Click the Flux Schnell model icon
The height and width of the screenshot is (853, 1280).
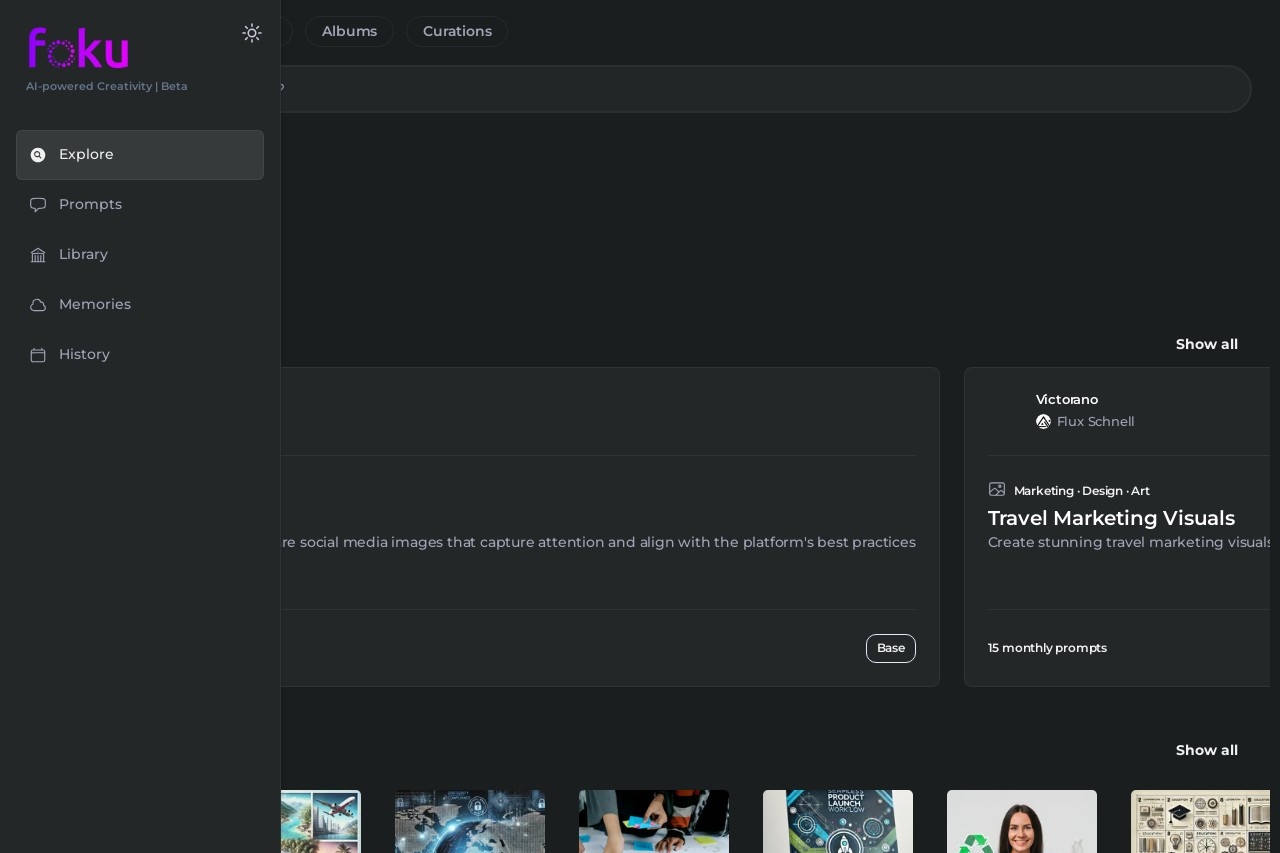coord(1043,422)
